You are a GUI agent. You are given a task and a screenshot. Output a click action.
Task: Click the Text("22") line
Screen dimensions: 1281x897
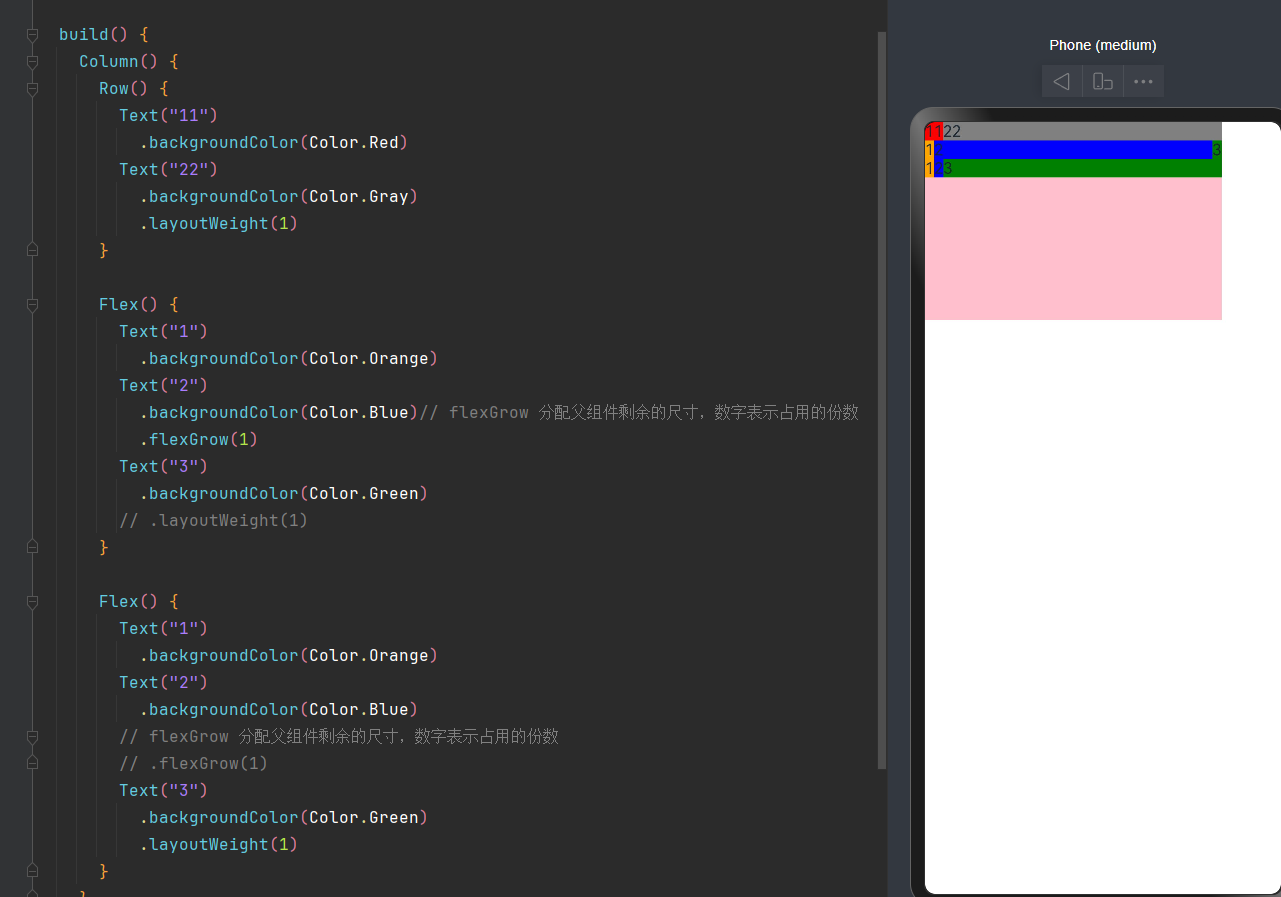pos(168,170)
